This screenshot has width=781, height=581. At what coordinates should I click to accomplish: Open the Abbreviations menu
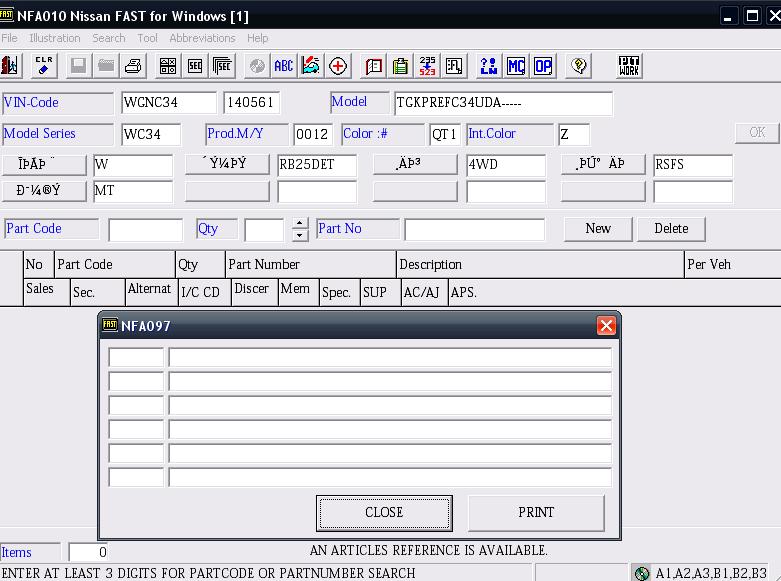[x=202, y=38]
